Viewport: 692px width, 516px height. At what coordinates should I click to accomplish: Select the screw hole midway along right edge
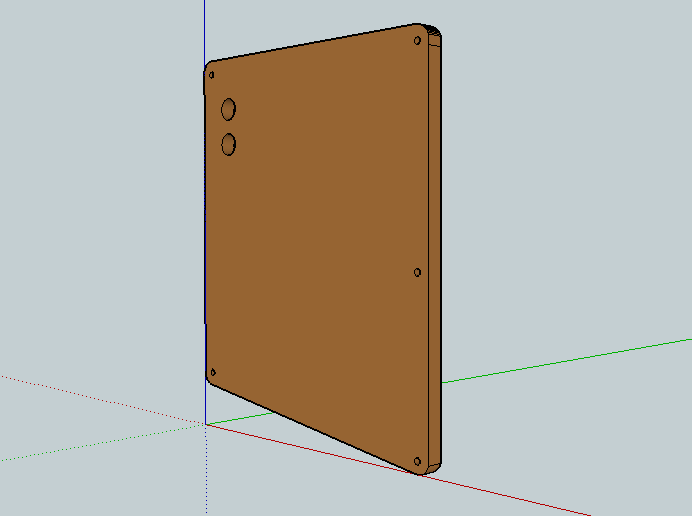coord(417,272)
